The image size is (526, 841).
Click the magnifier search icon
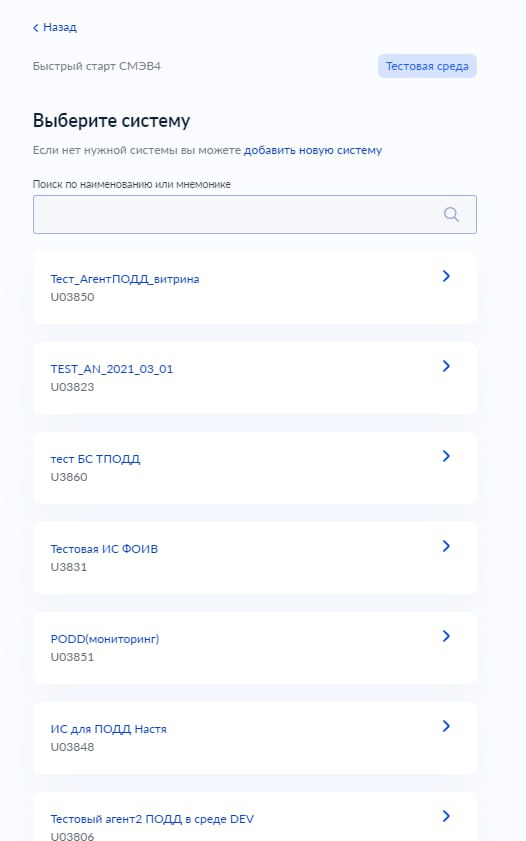(451, 215)
